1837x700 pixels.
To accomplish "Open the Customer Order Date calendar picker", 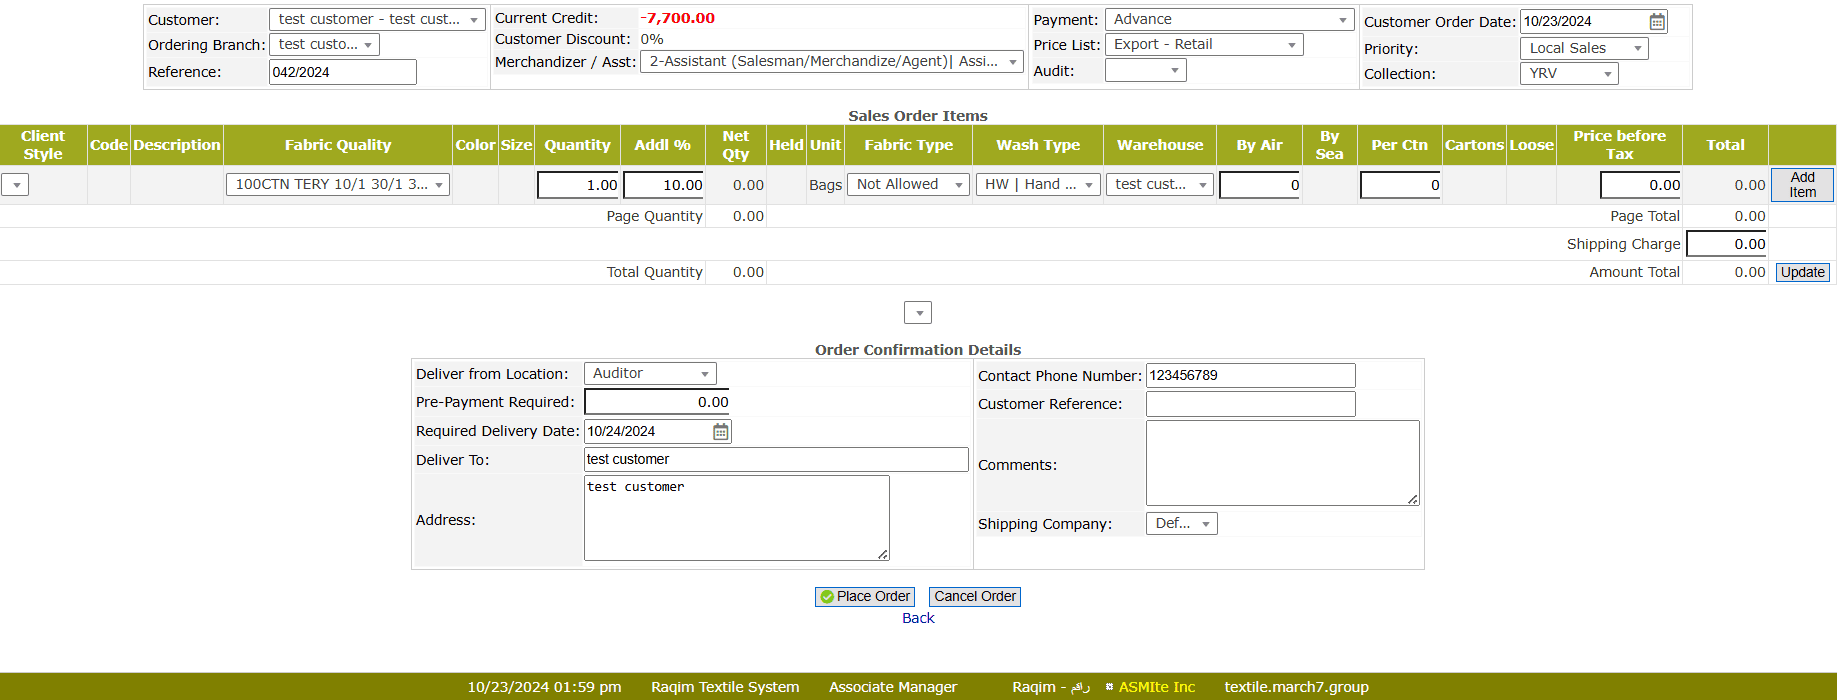I will (x=1657, y=21).
